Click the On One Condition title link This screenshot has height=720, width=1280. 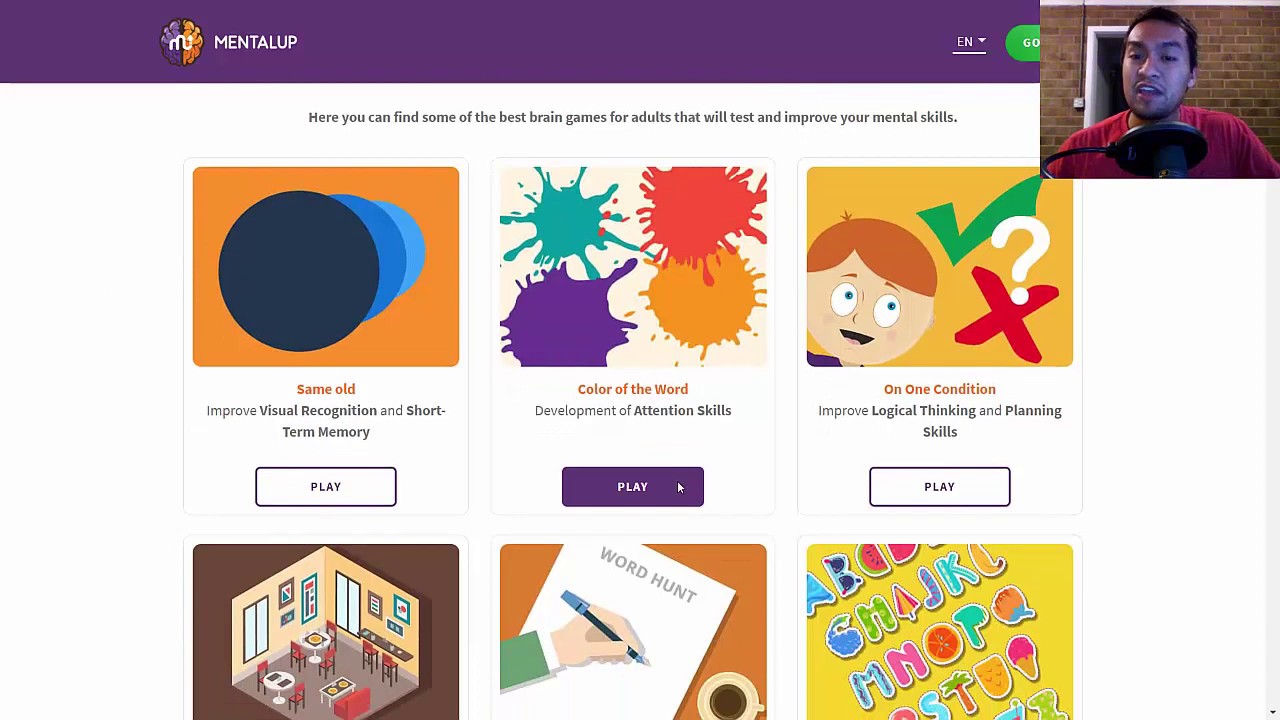940,389
